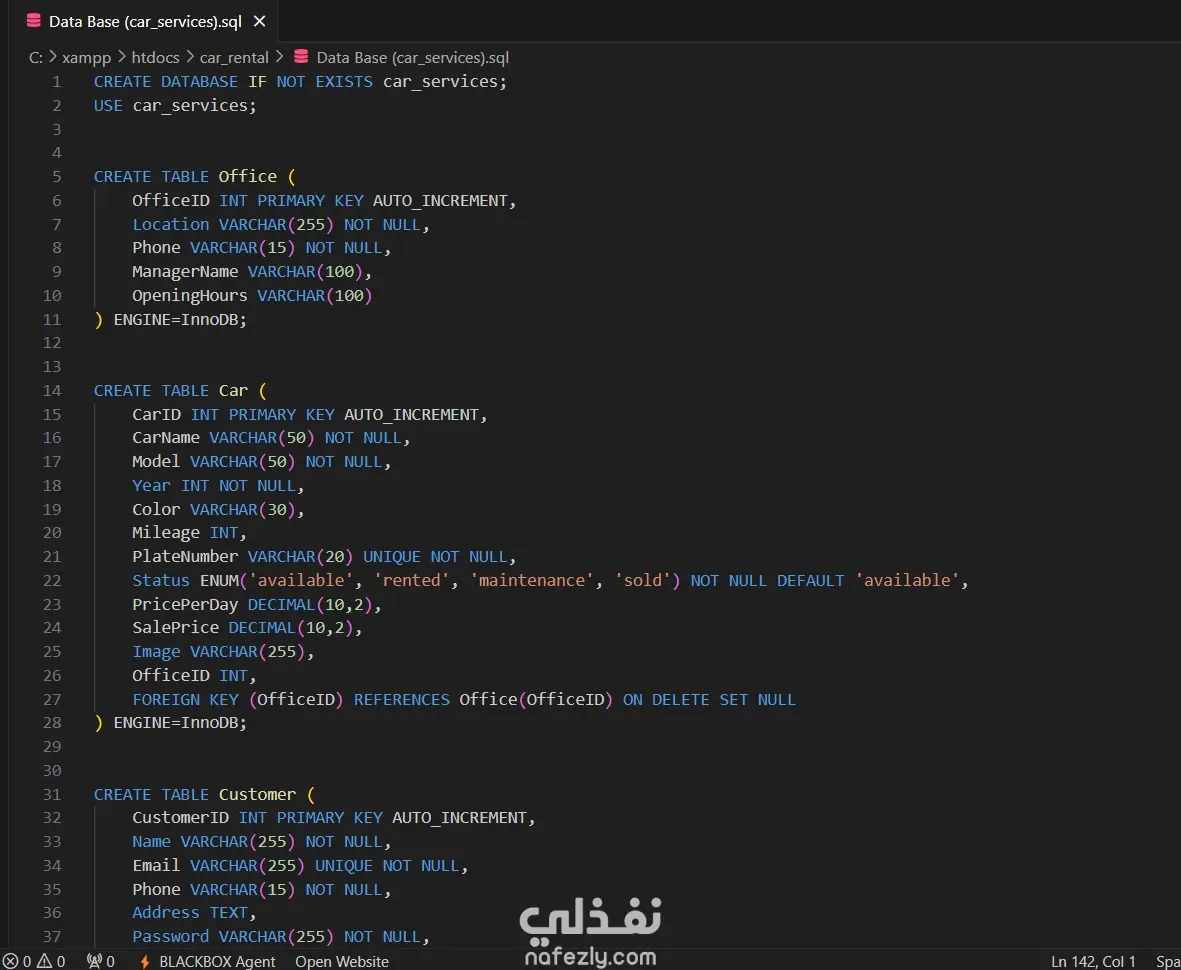
Task: Open the htdocs breadcrumb folder
Action: [x=154, y=57]
